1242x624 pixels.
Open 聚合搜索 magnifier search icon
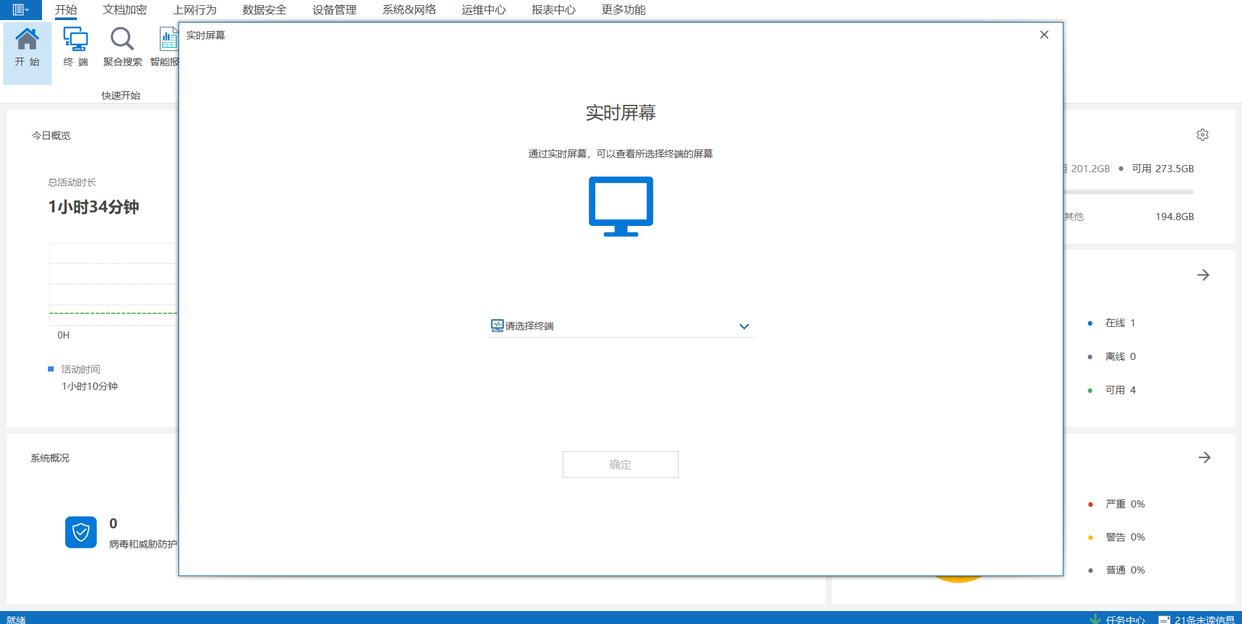[x=122, y=48]
